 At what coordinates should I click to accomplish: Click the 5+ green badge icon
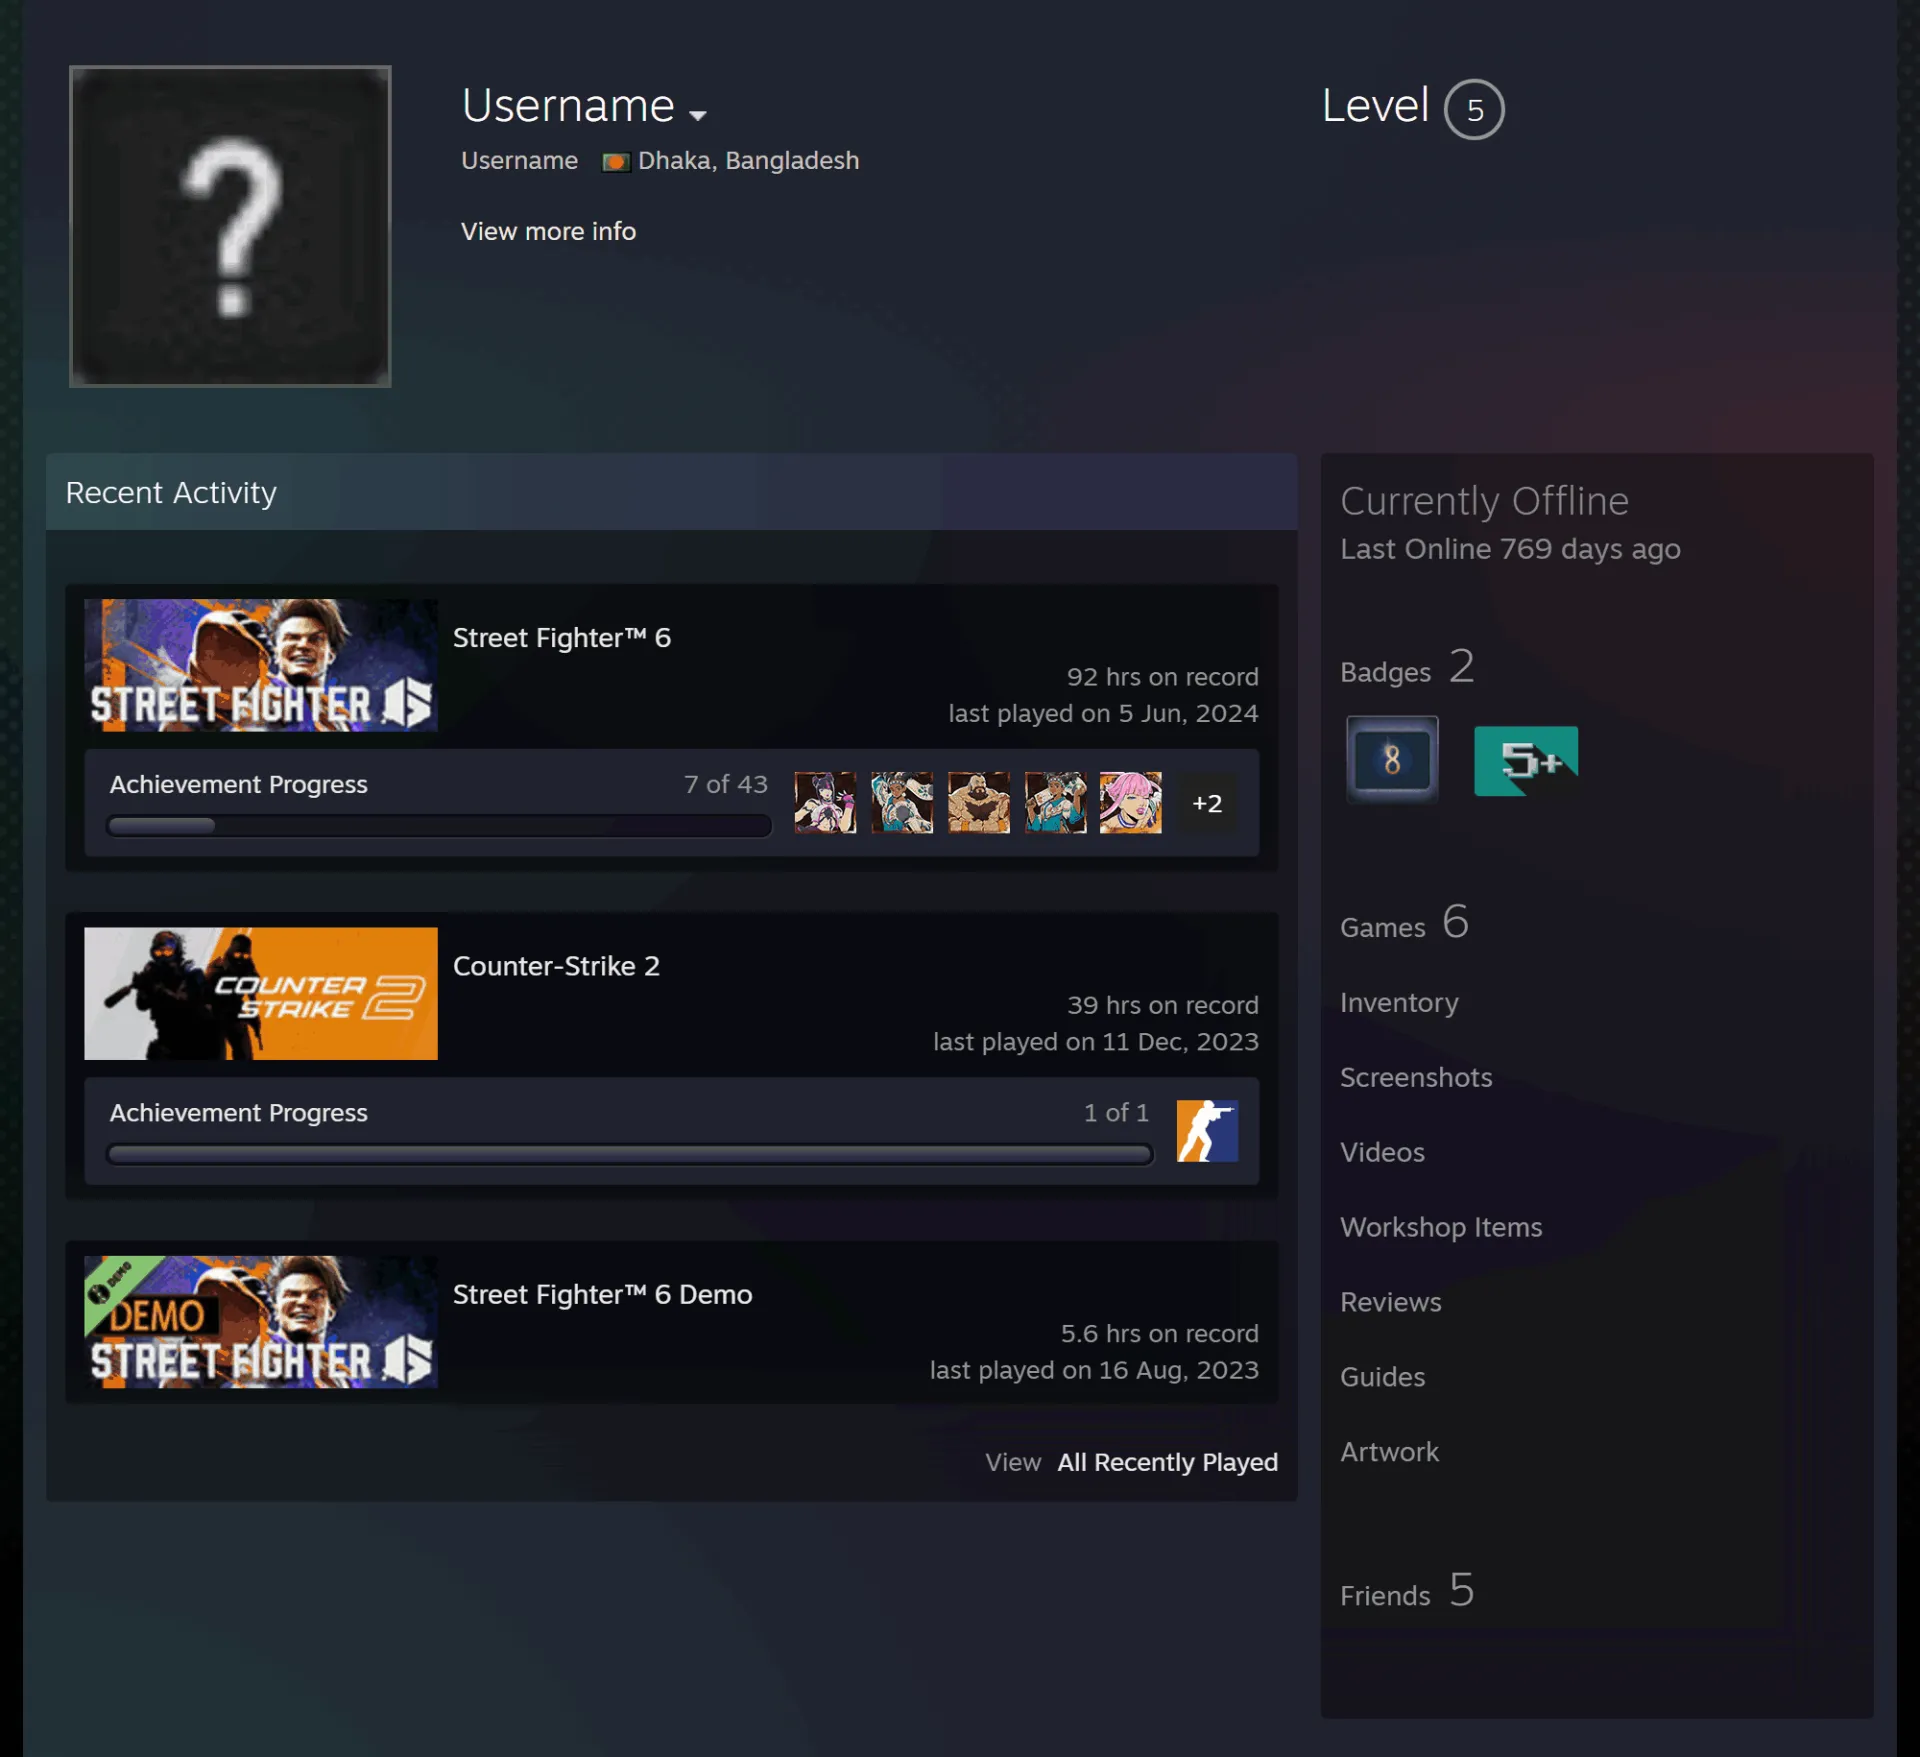click(x=1526, y=761)
